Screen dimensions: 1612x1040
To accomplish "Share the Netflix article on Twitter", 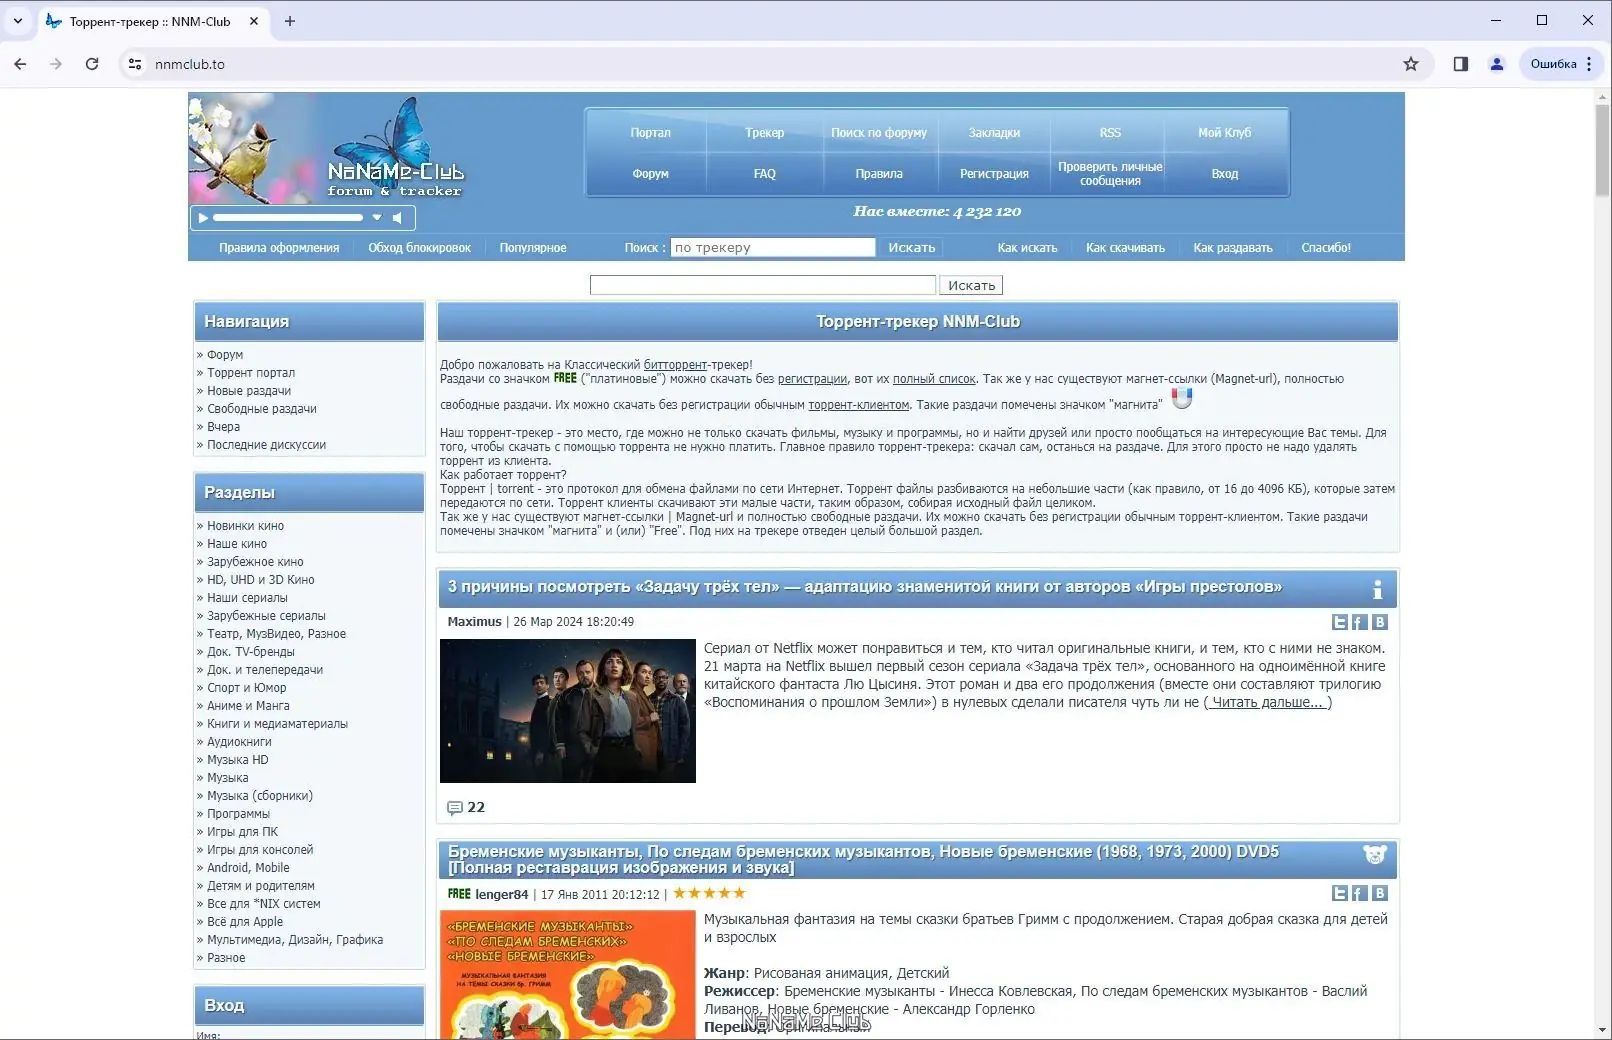I will point(1340,622).
